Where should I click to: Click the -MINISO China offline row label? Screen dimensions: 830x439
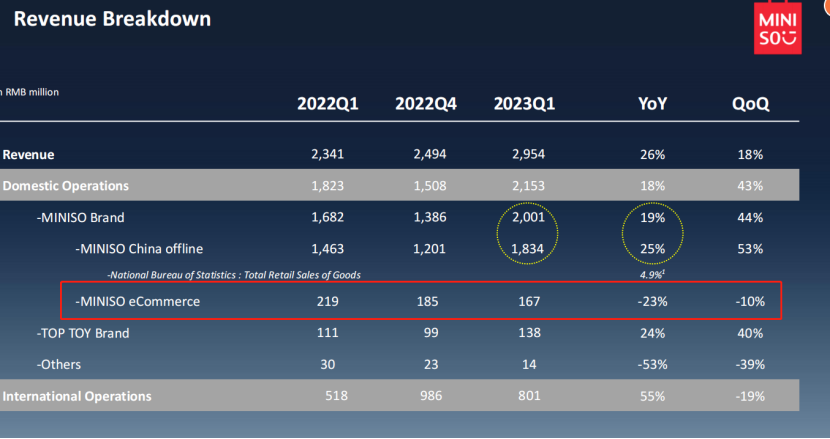pyautogui.click(x=146, y=248)
